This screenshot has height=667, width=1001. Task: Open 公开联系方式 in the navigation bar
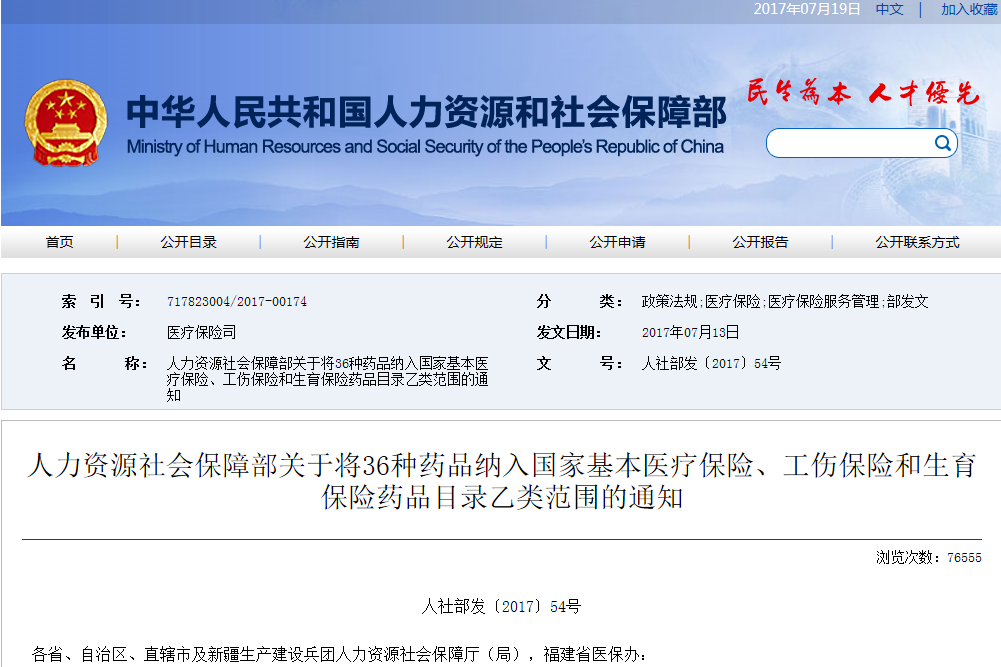point(917,242)
